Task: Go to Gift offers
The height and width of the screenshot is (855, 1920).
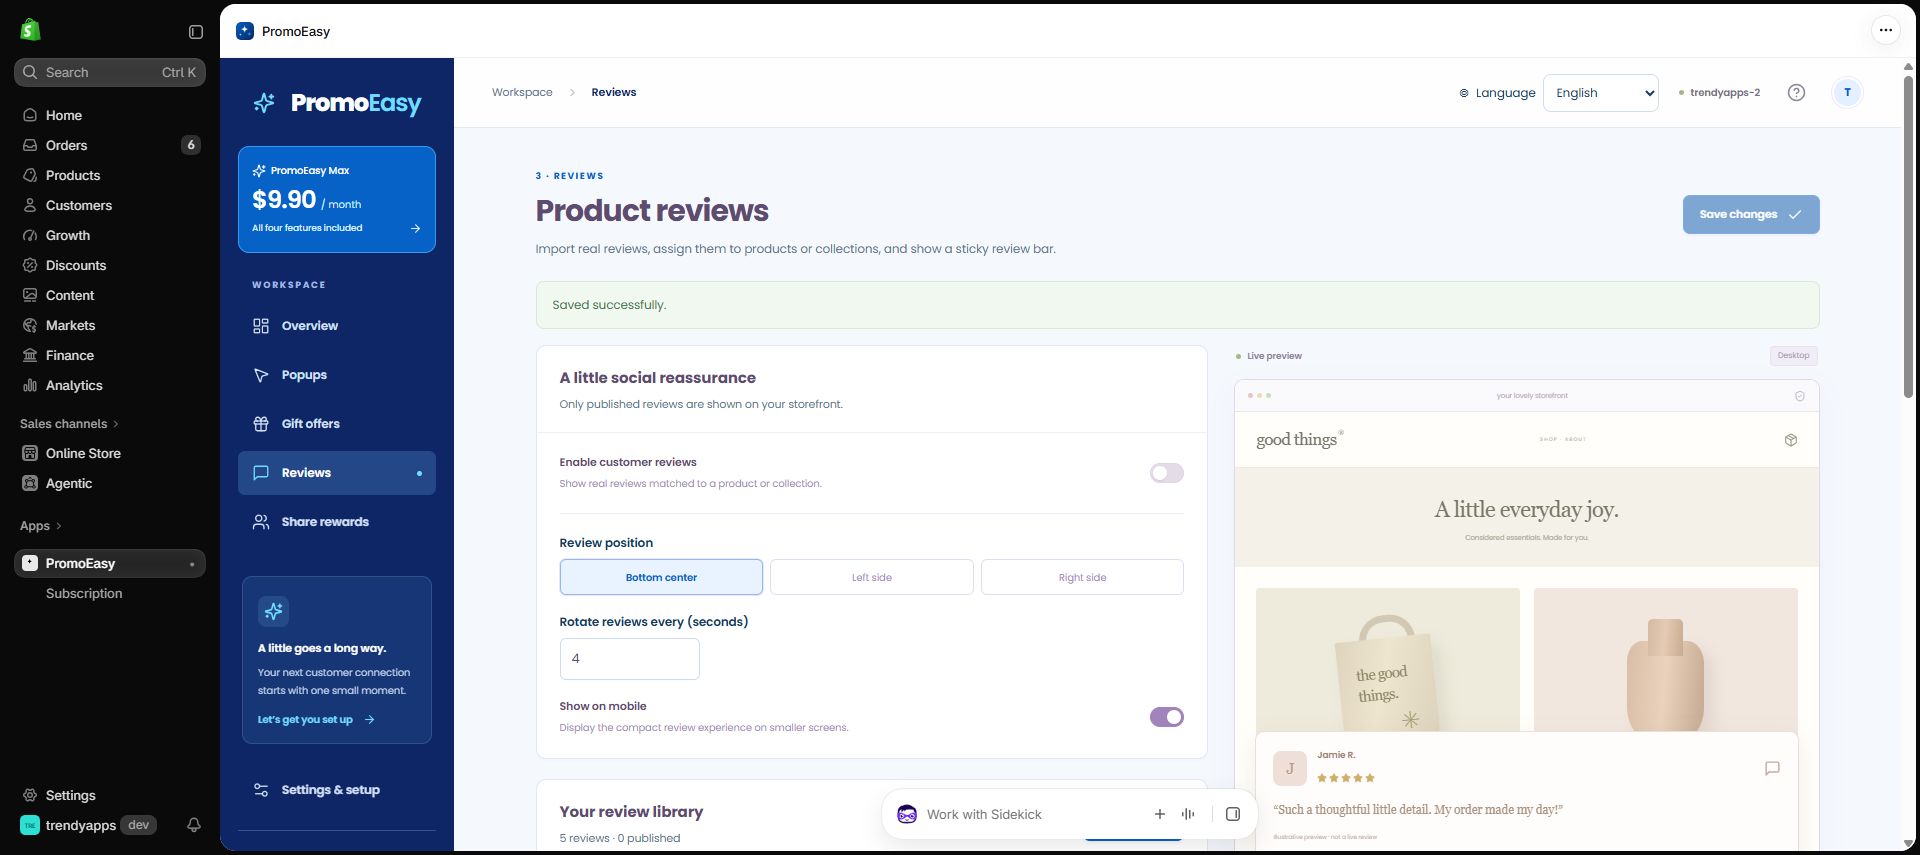Action: 337,424
